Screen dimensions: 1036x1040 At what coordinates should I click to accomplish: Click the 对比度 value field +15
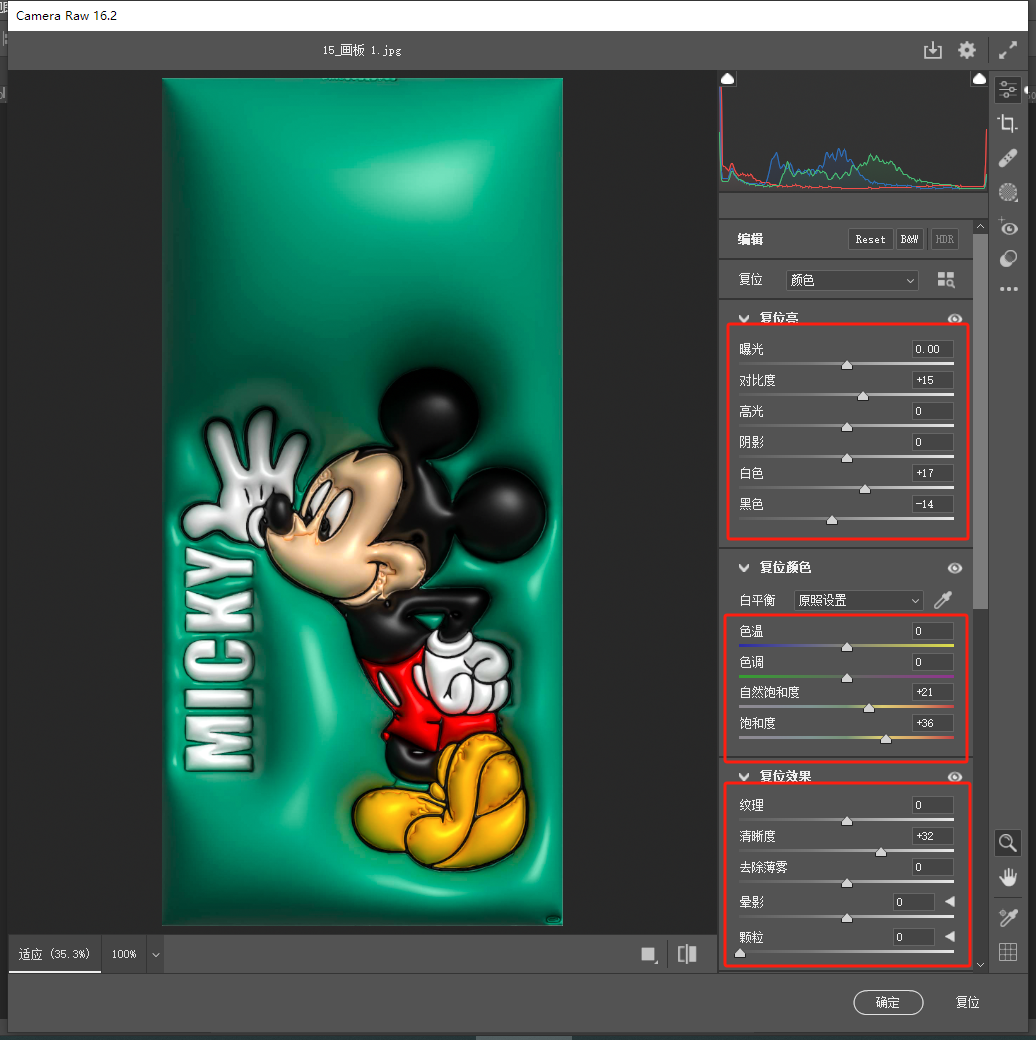933,380
